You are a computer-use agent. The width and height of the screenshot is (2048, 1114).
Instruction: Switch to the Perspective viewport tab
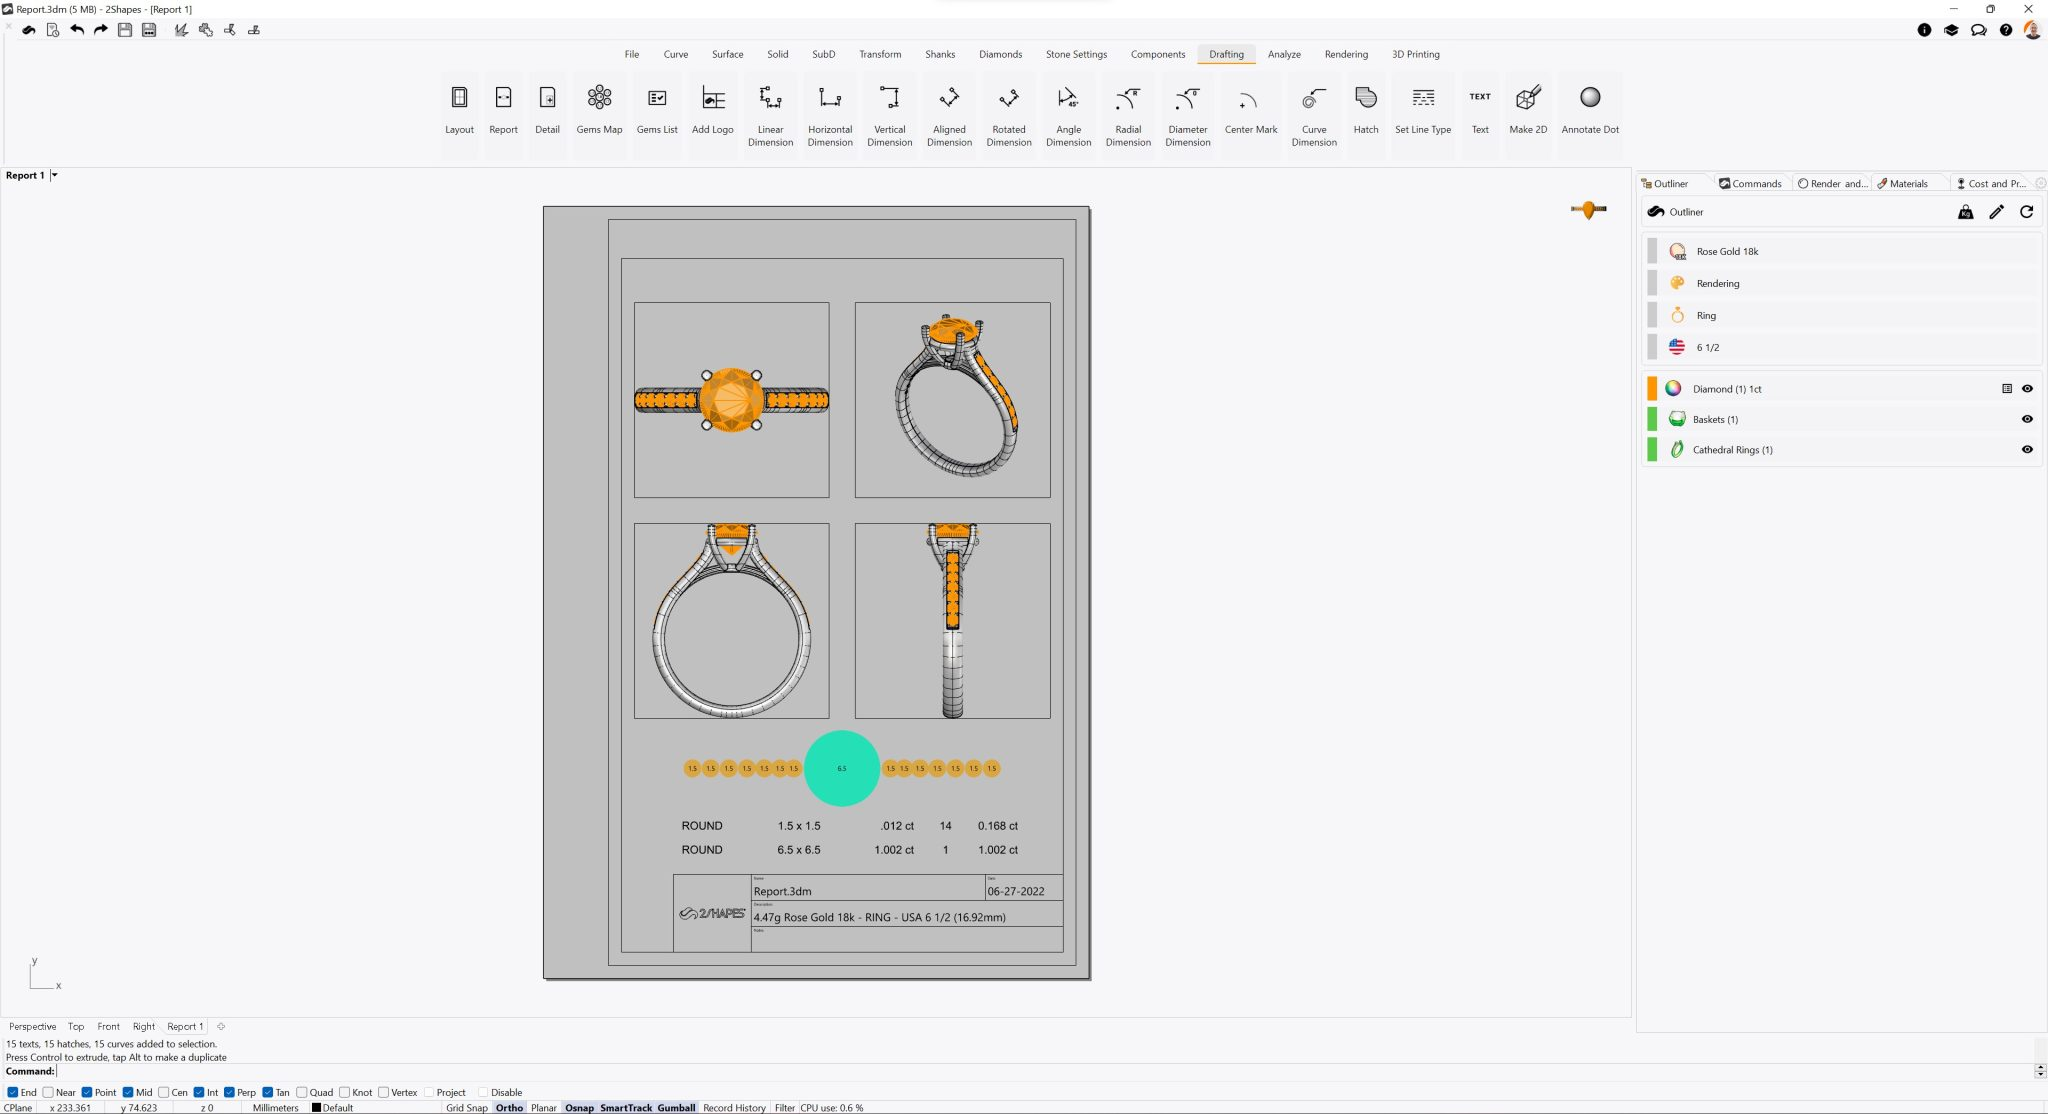coord(32,1026)
